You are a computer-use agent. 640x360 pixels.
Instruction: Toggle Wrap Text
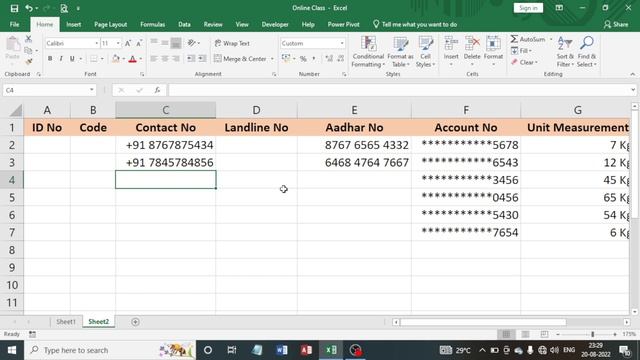[x=232, y=43]
